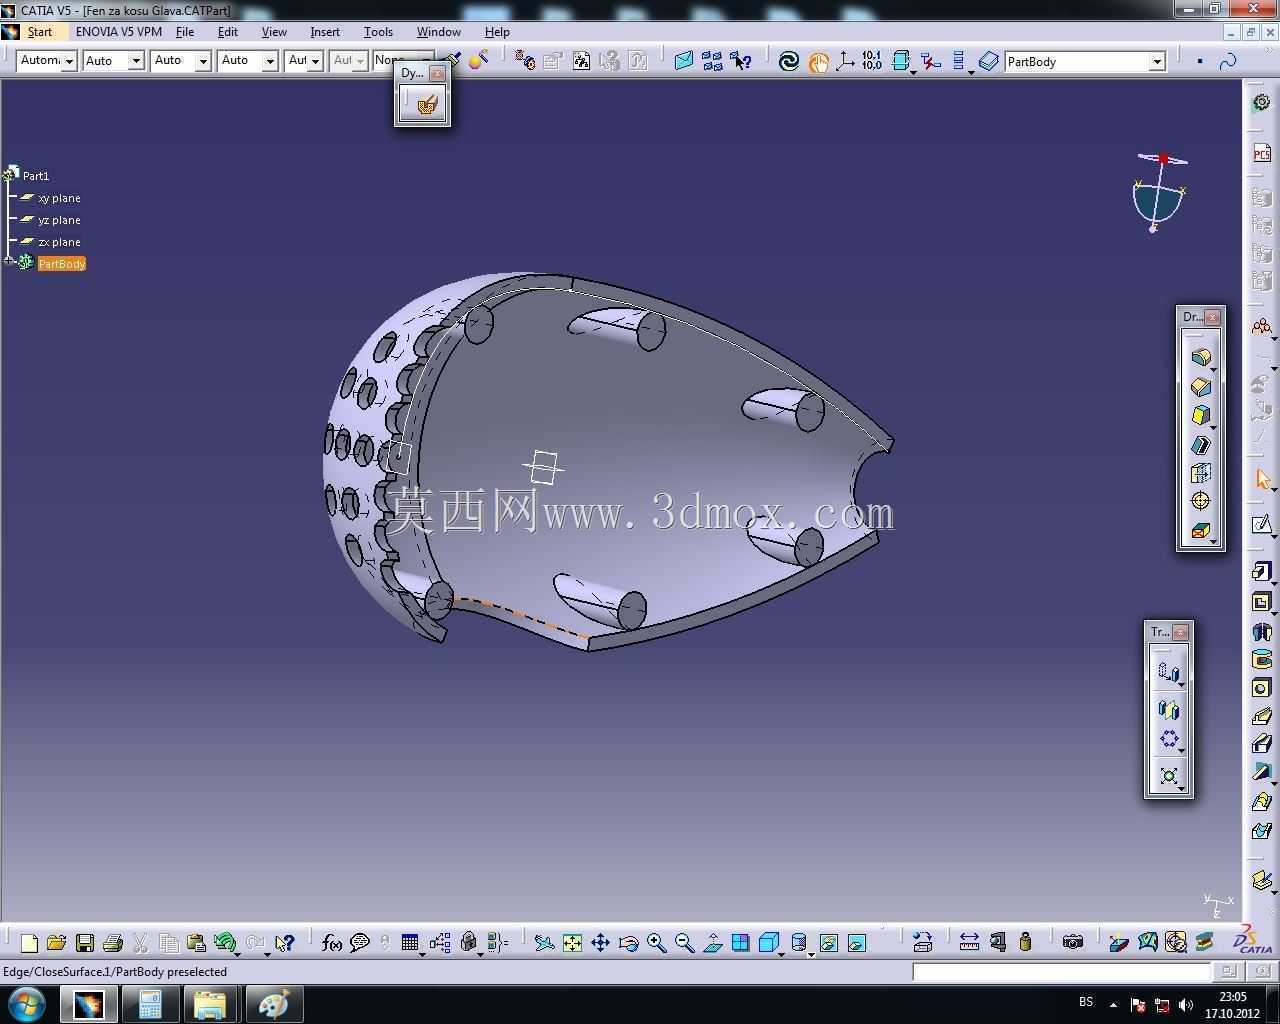Close the Dr... dress-up toolbar
Screen dimensions: 1280x1024
tap(1212, 317)
